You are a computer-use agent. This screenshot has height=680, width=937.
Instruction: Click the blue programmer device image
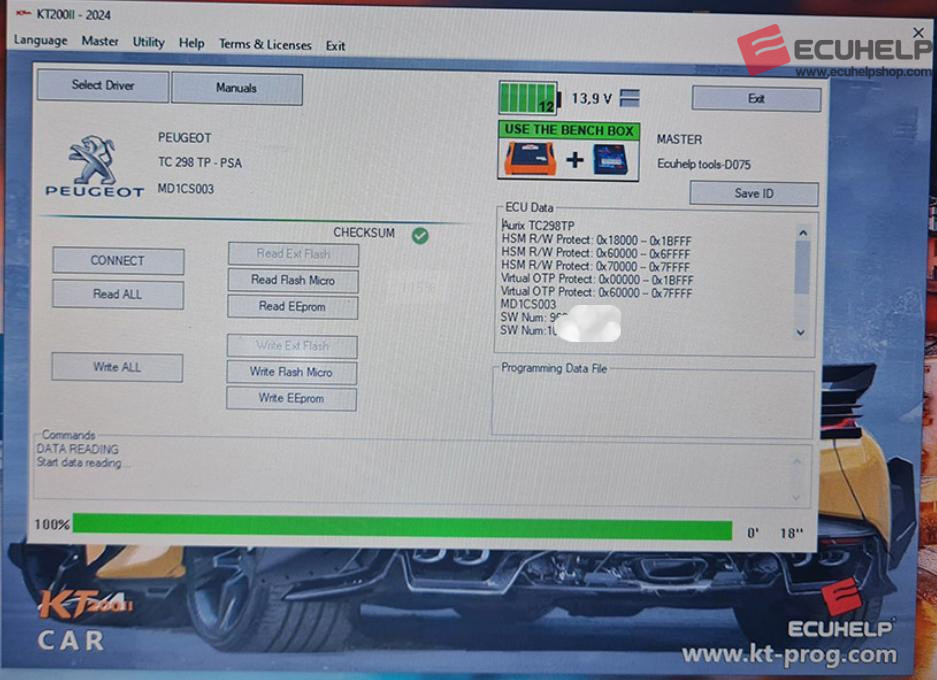611,161
